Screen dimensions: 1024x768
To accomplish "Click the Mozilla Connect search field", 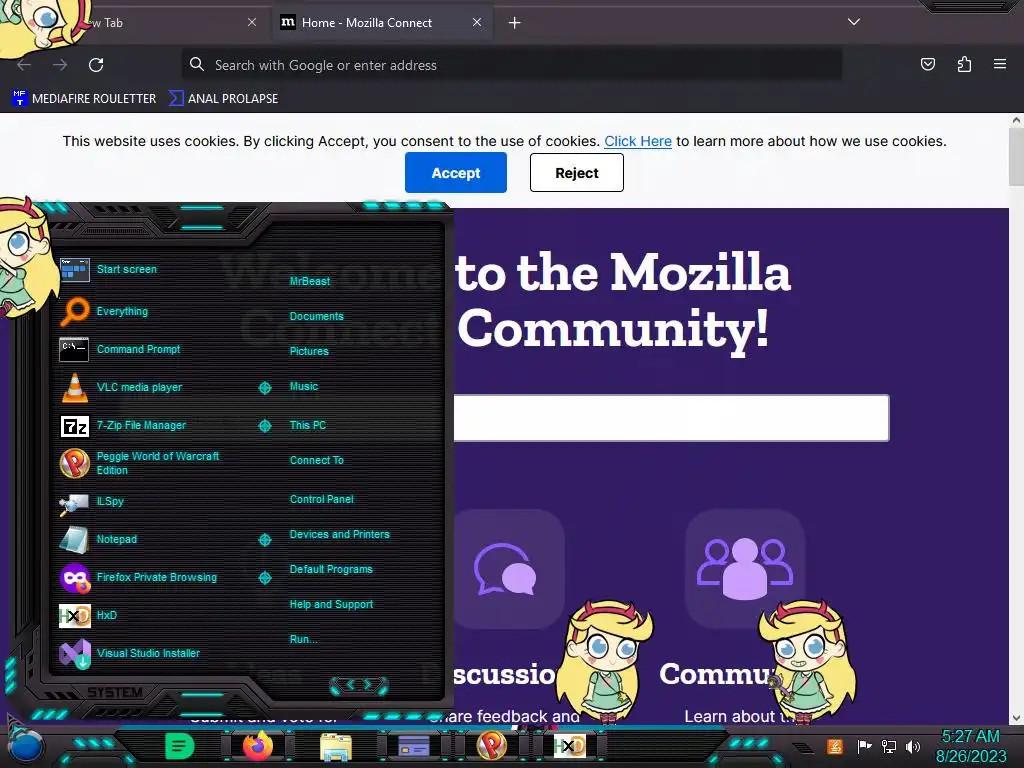I will pyautogui.click(x=671, y=418).
